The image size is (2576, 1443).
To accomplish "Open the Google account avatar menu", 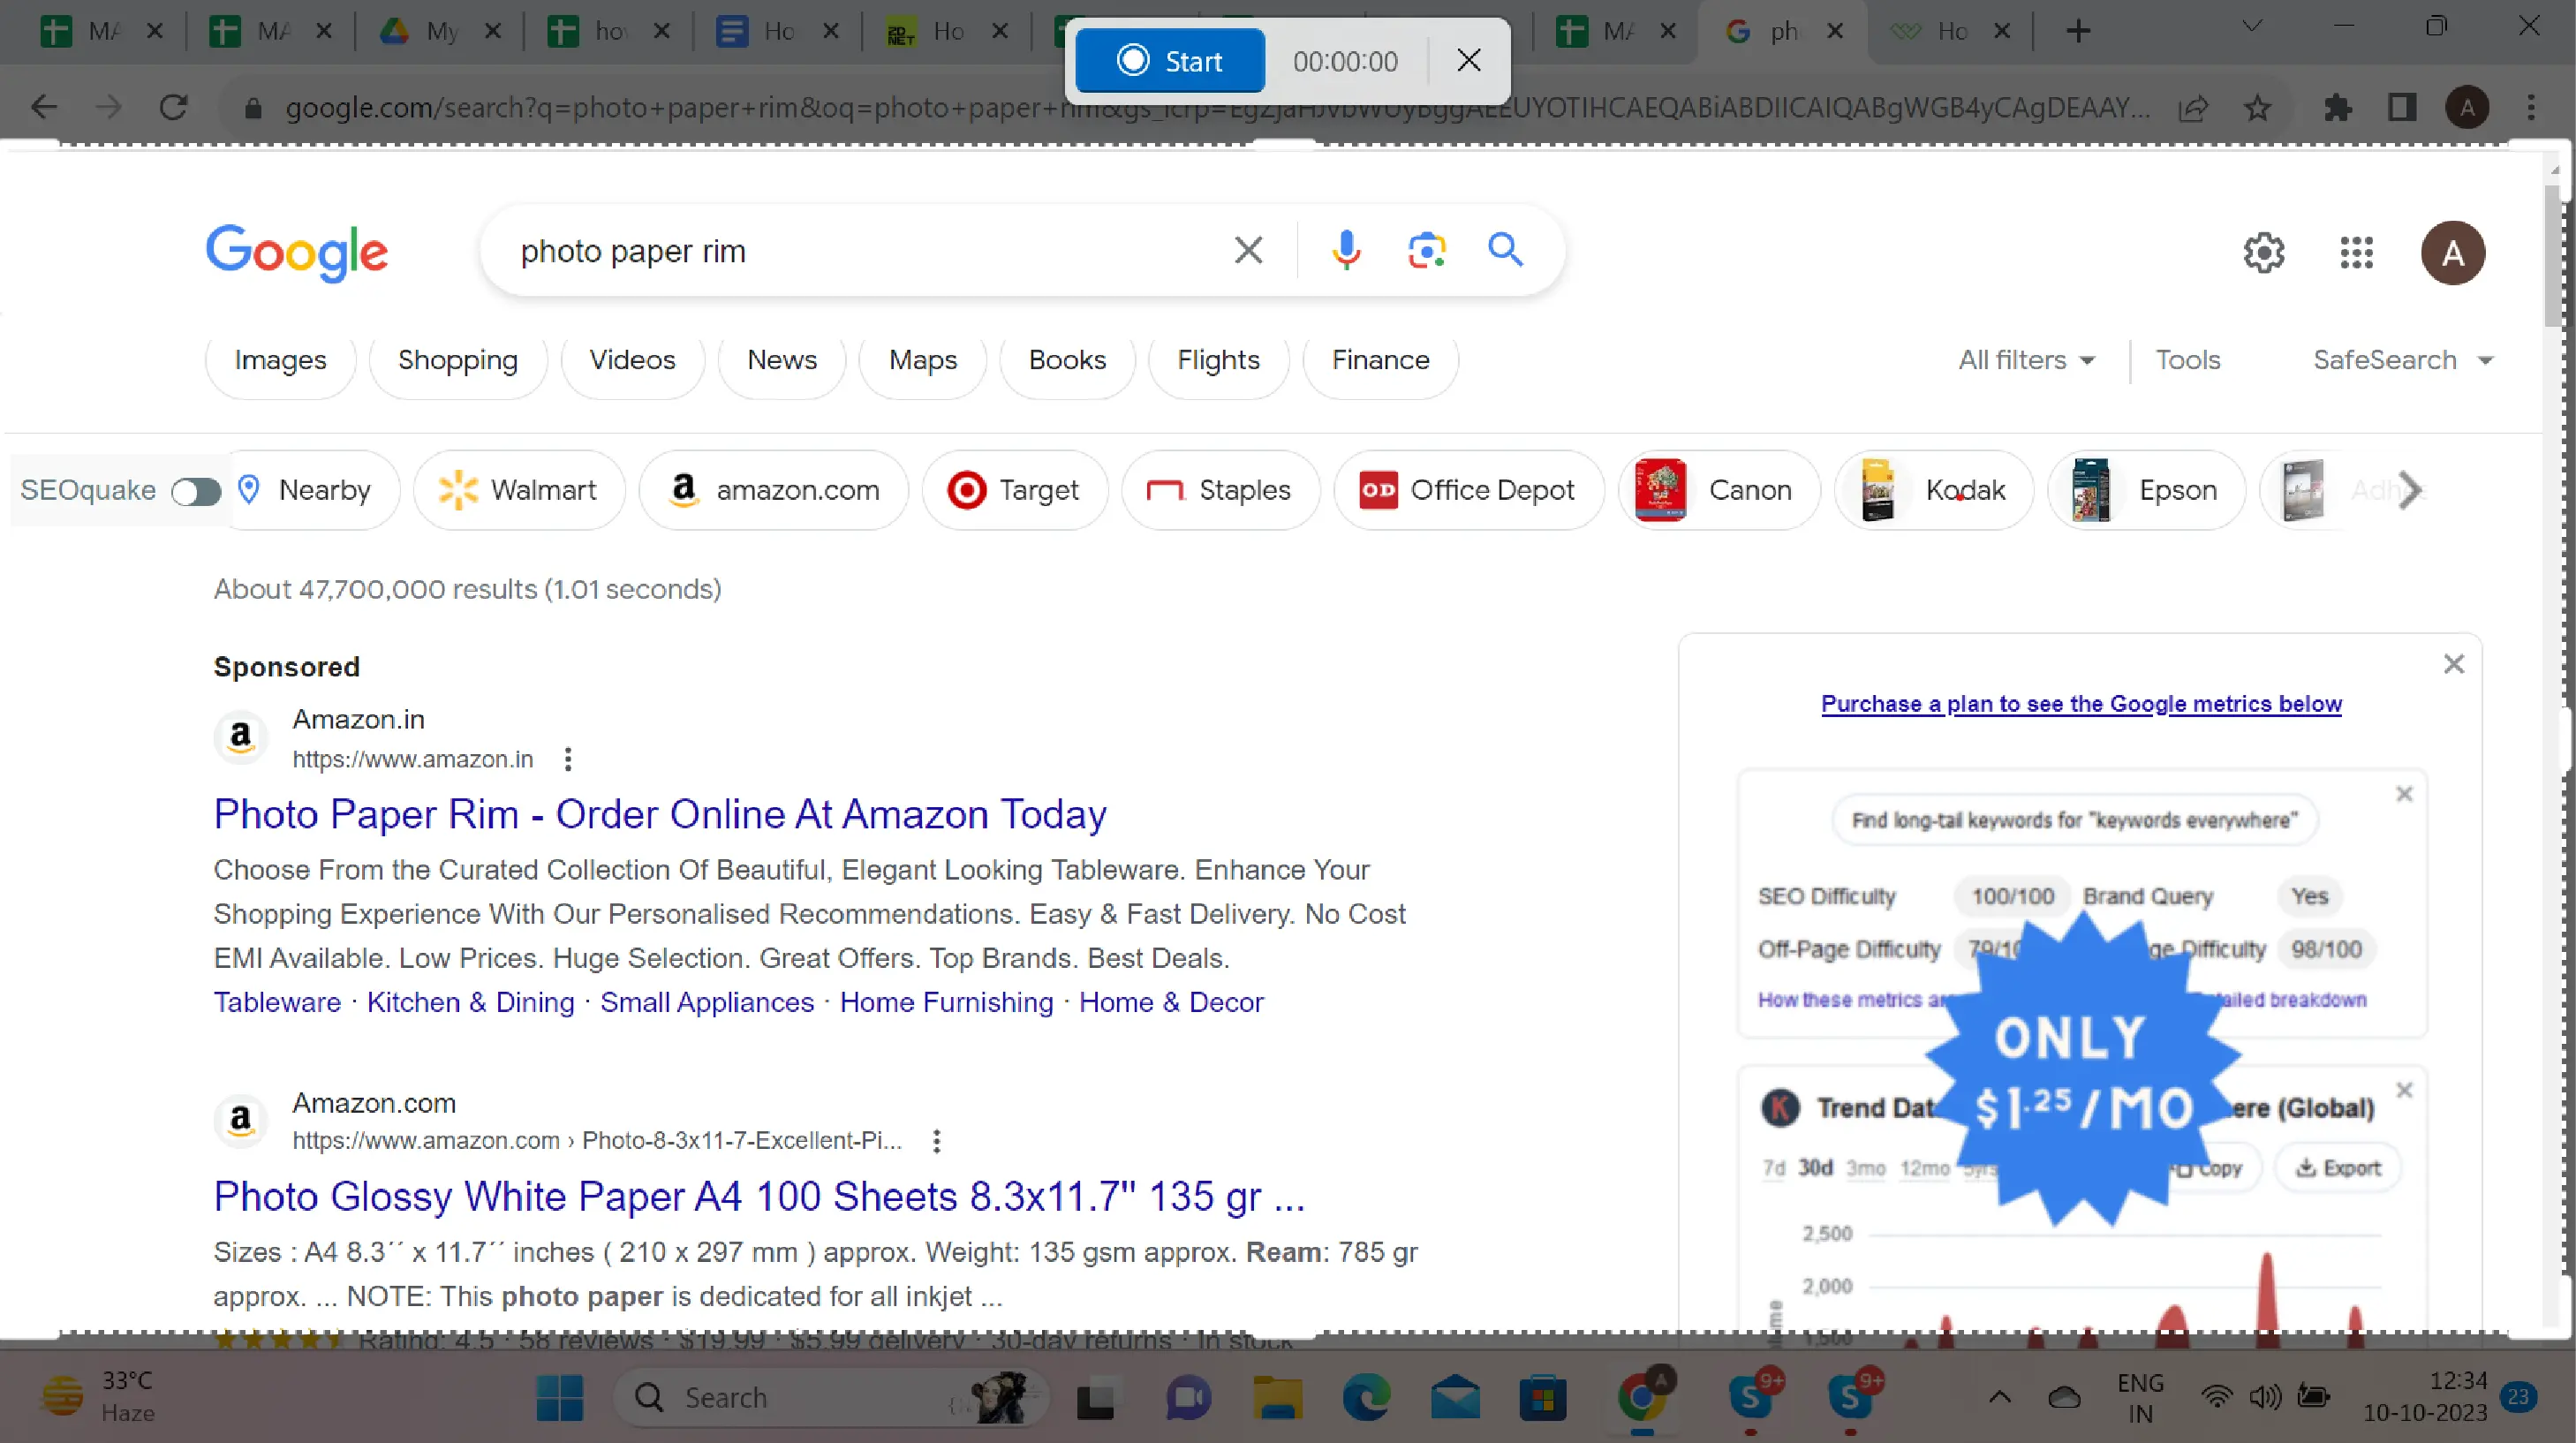I will click(2452, 253).
